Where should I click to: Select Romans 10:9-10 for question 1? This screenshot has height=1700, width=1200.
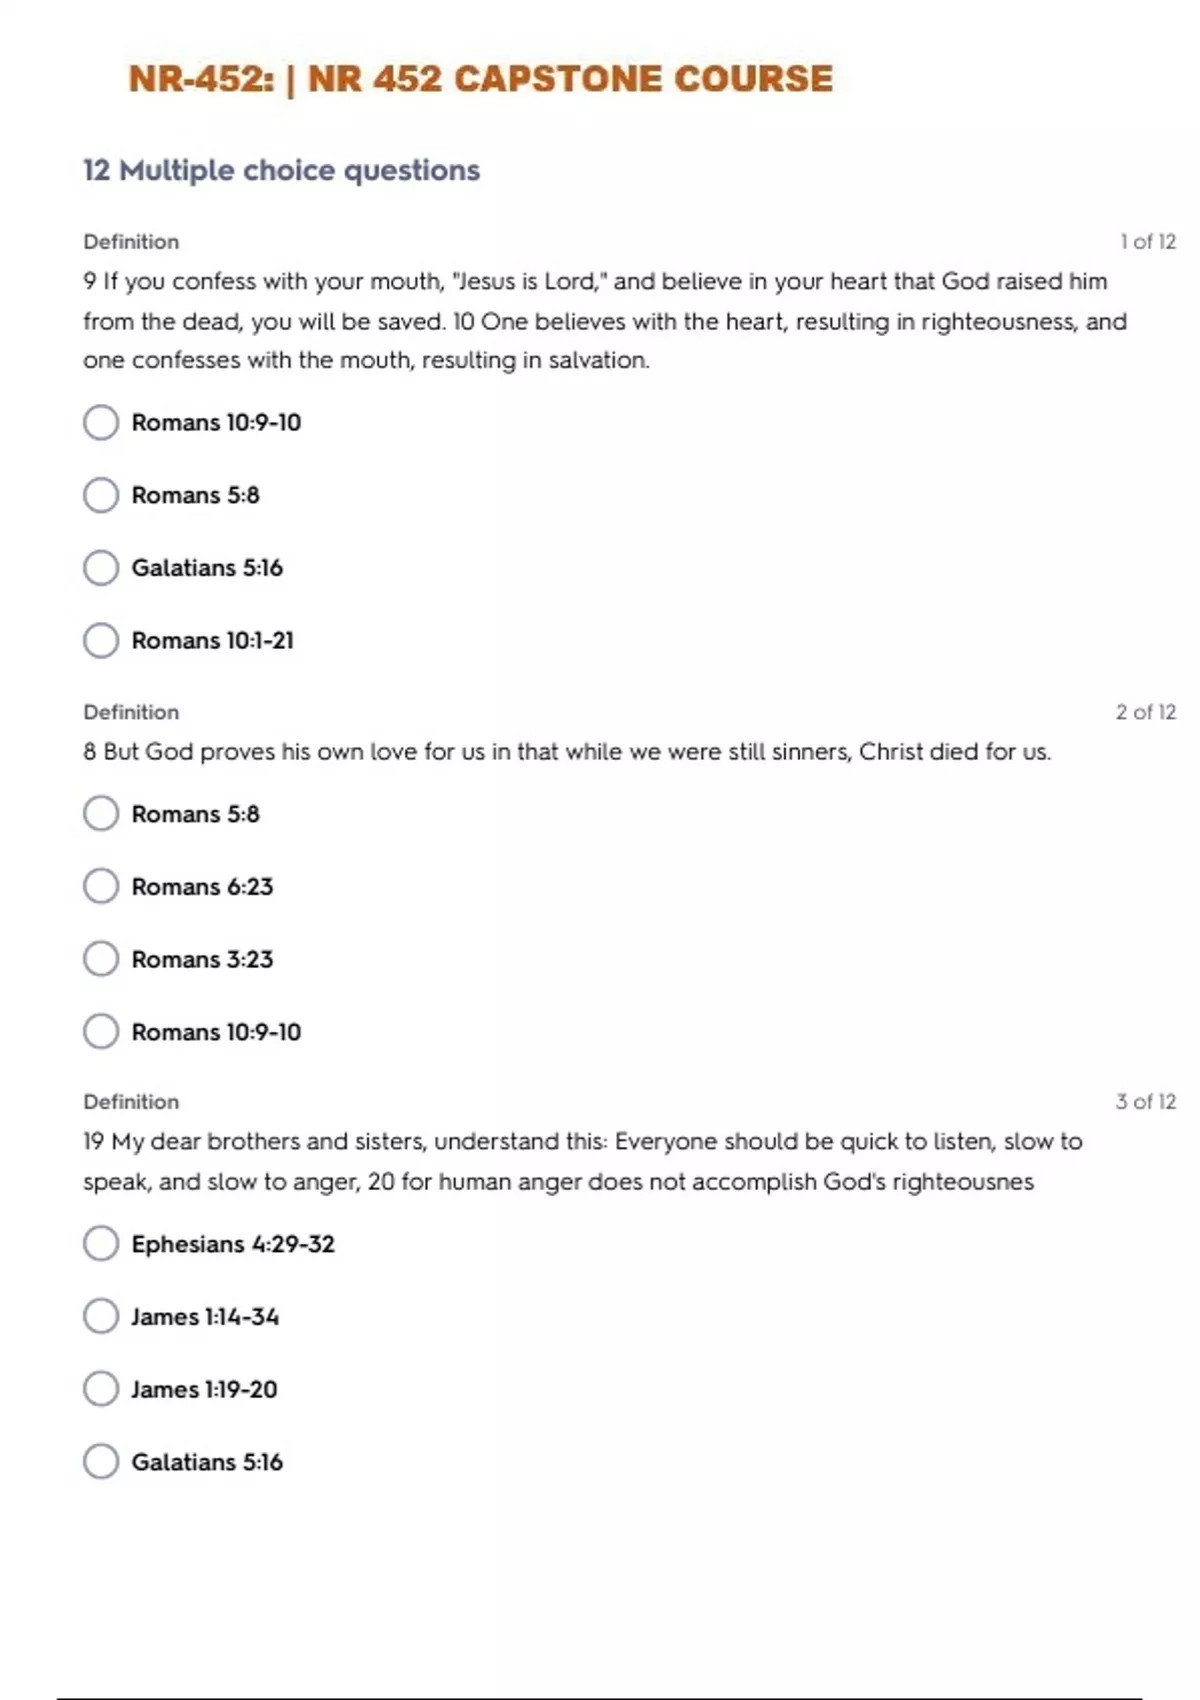click(x=101, y=422)
